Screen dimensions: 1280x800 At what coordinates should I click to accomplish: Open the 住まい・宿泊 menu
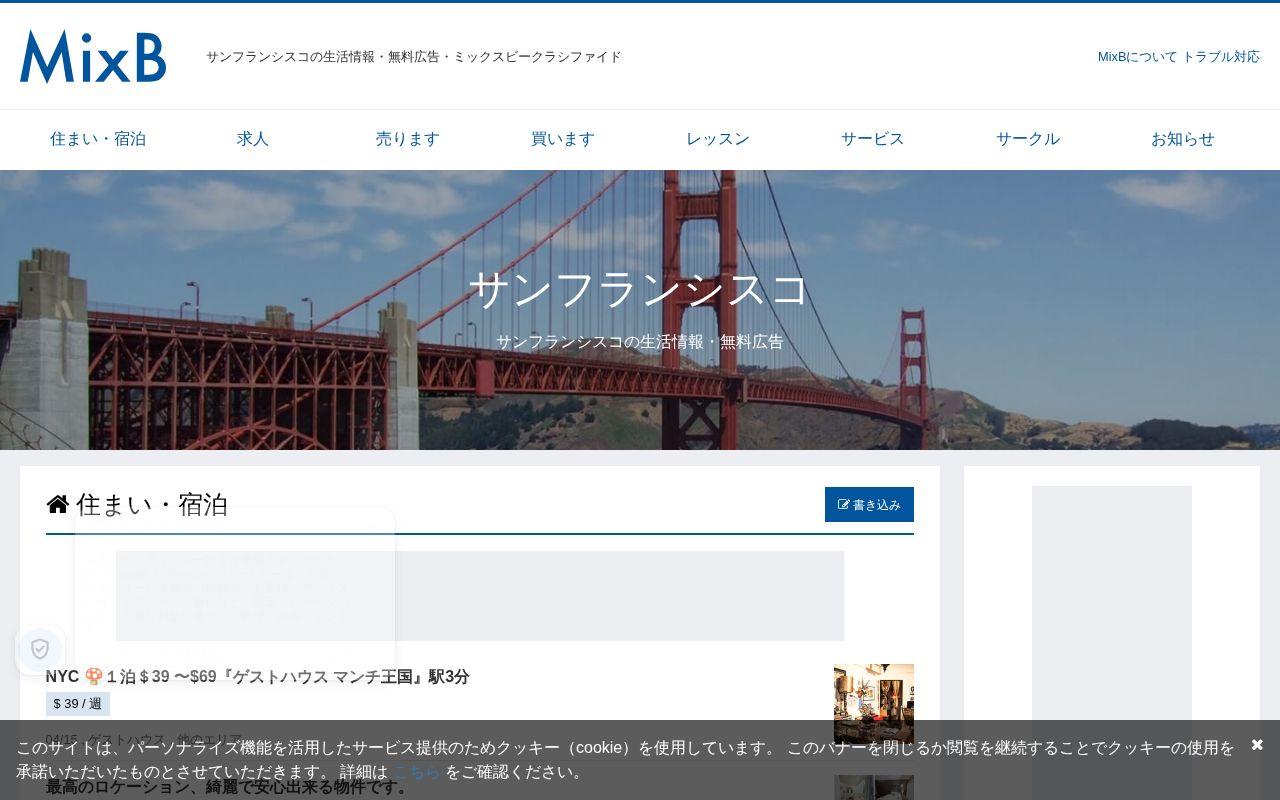click(x=98, y=139)
